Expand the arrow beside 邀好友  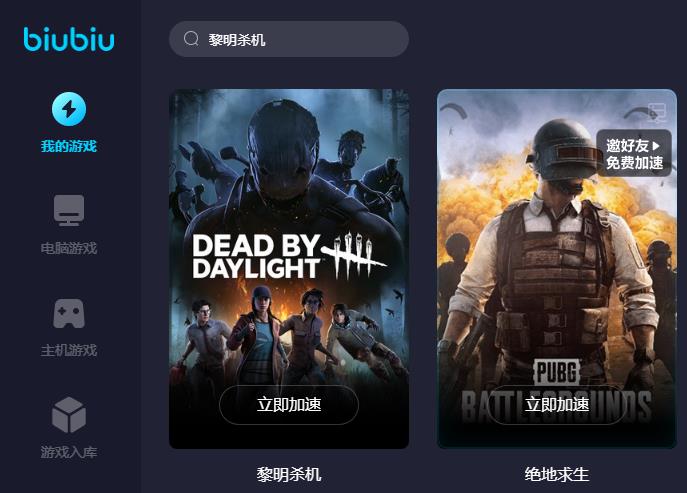(655, 145)
